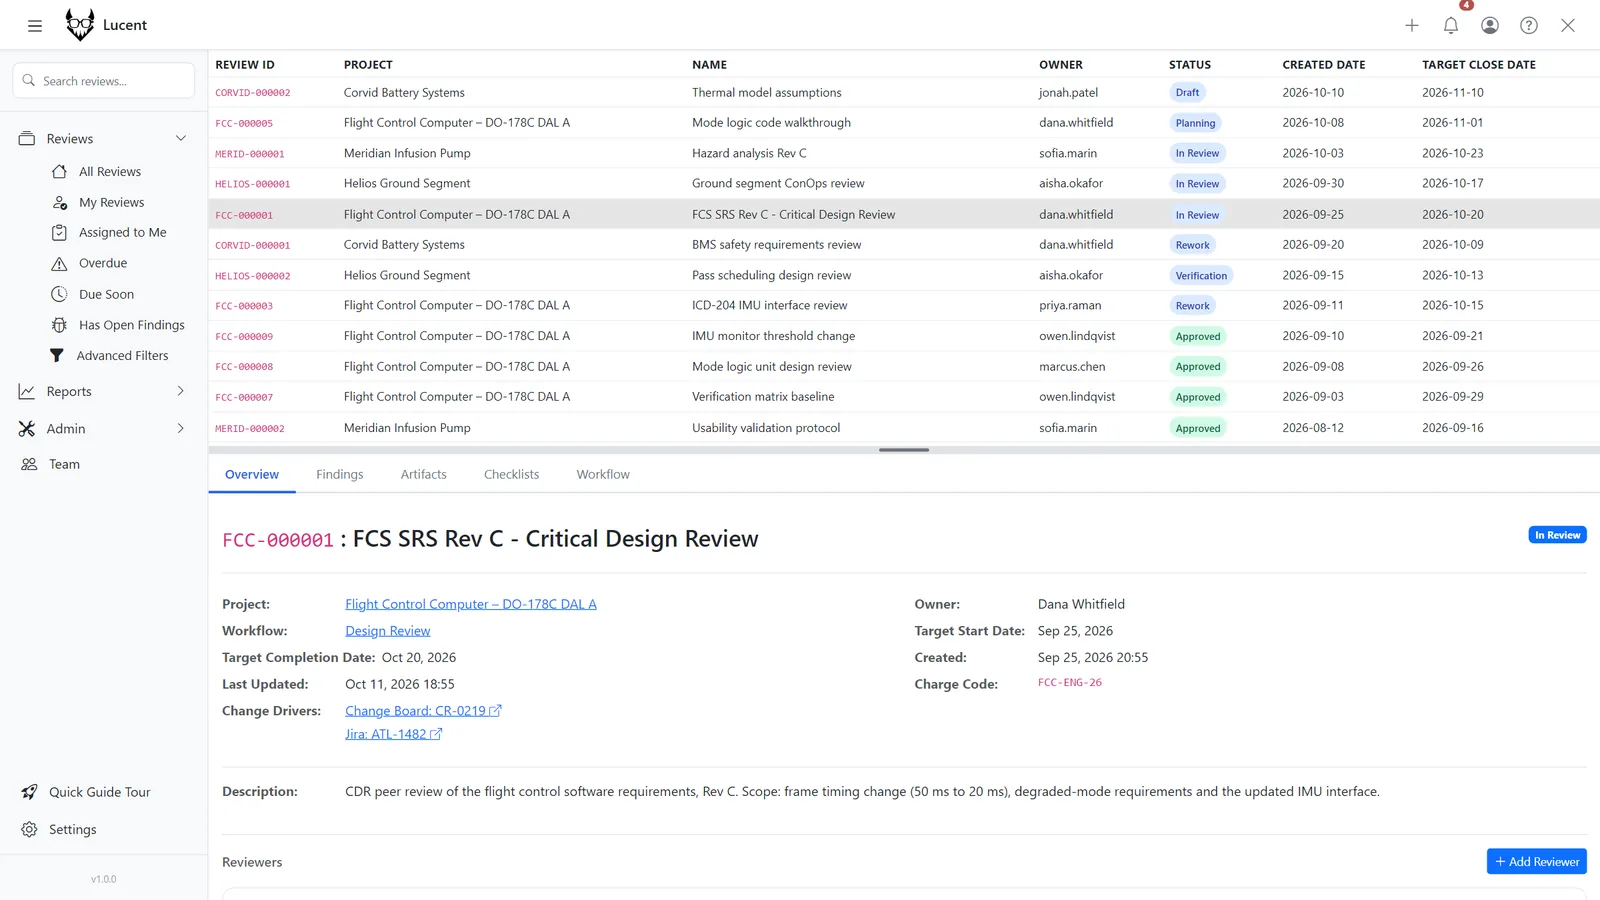Show reviews Assigned to Me

point(122,233)
